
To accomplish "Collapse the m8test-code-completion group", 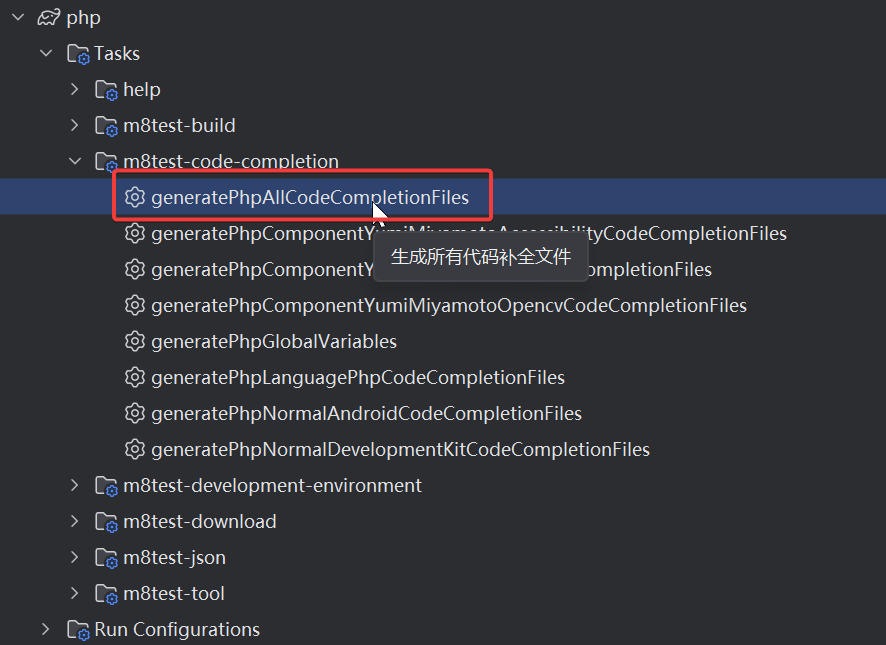I will pos(75,161).
